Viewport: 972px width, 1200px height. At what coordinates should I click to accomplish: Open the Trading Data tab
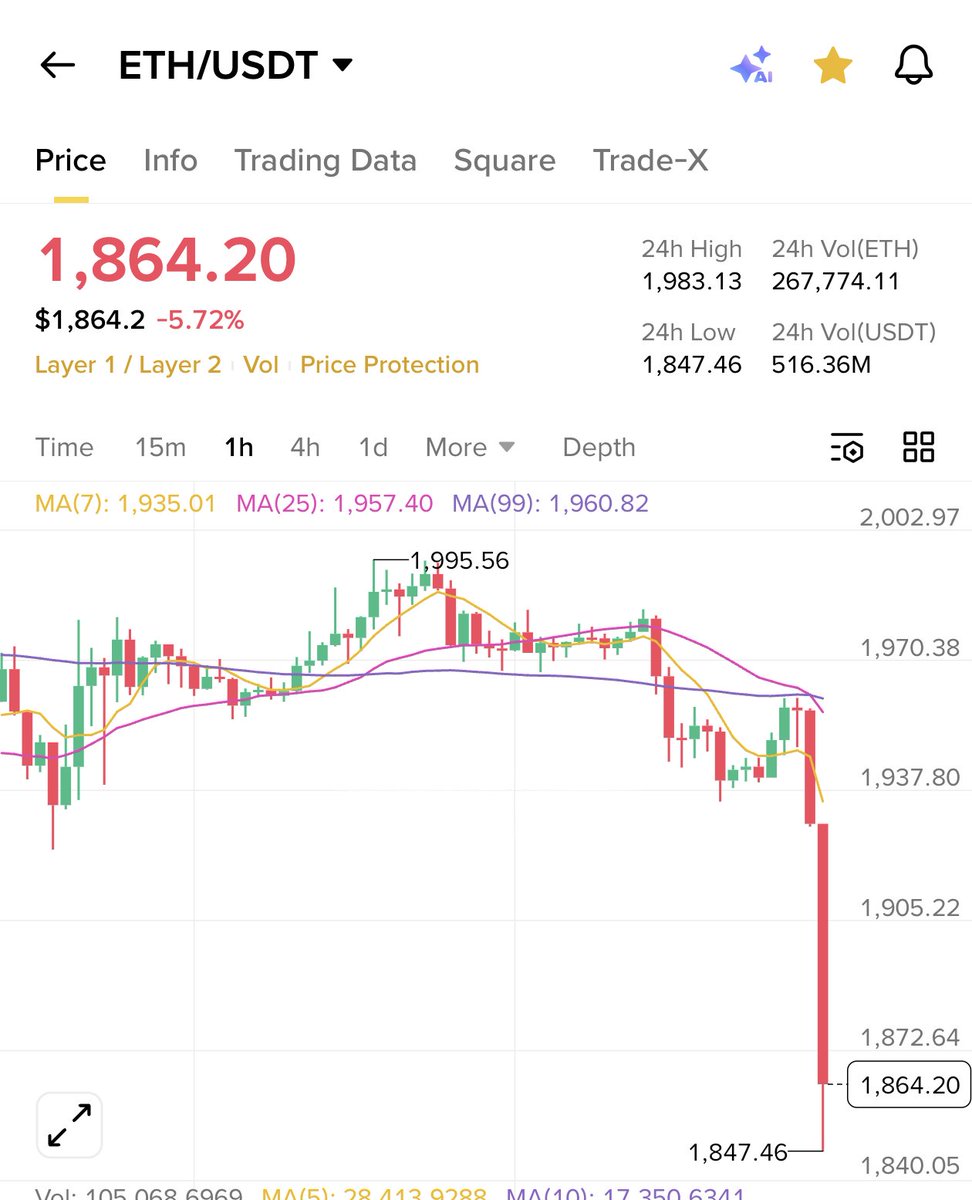click(x=325, y=161)
